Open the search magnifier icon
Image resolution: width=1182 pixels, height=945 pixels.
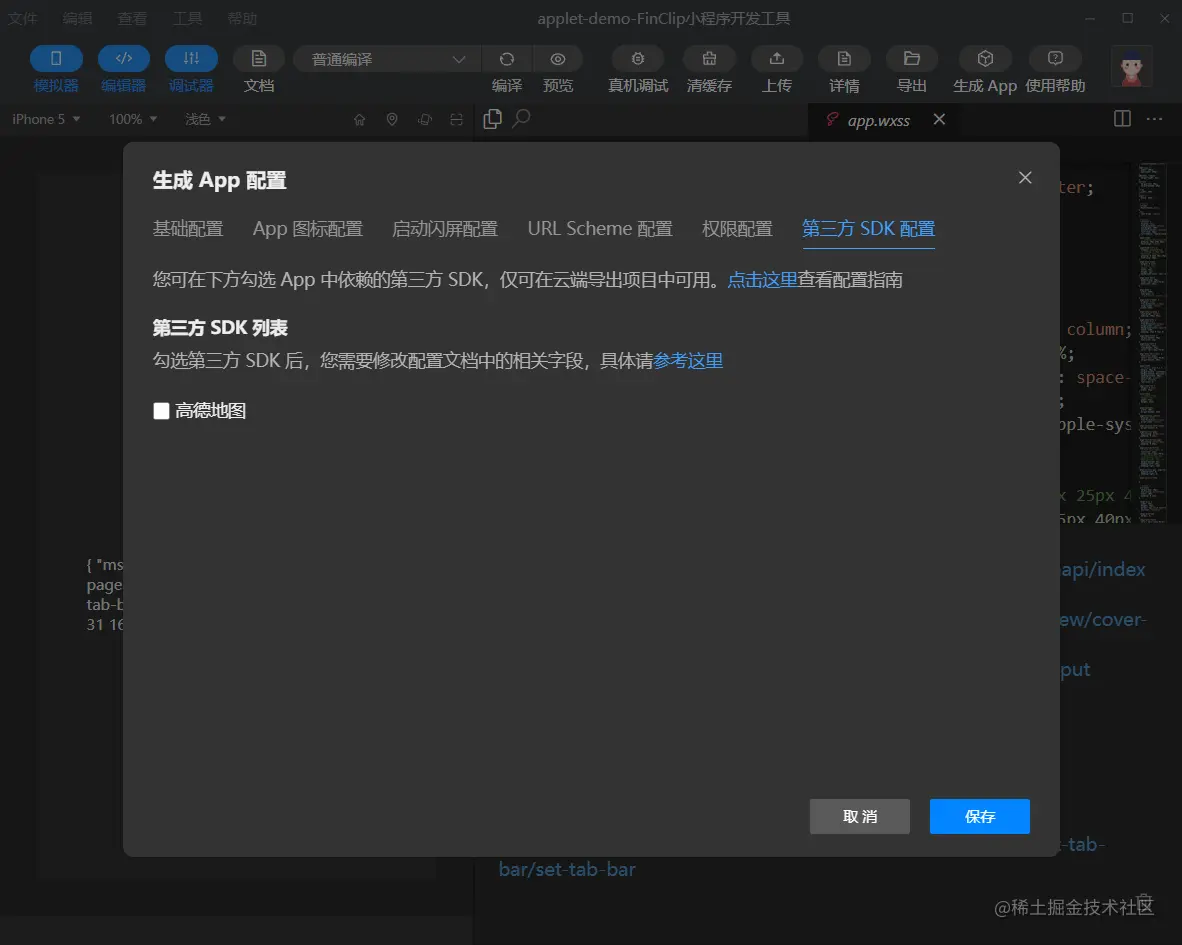[x=522, y=118]
